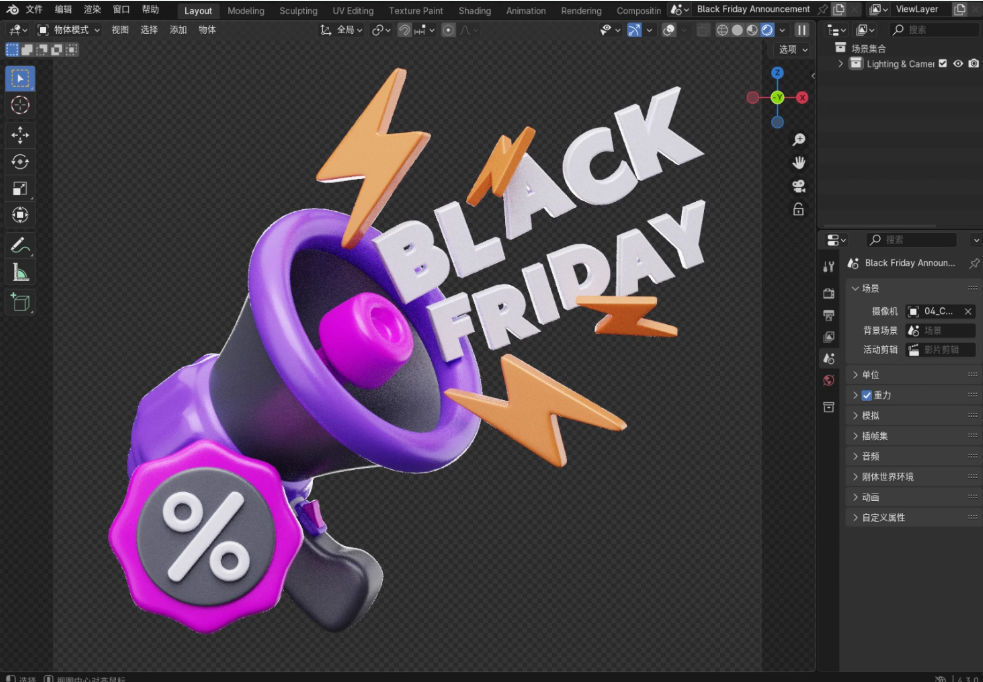The image size is (983, 682).
Task: Click the properties editor 搜索 search field
Action: click(912, 240)
